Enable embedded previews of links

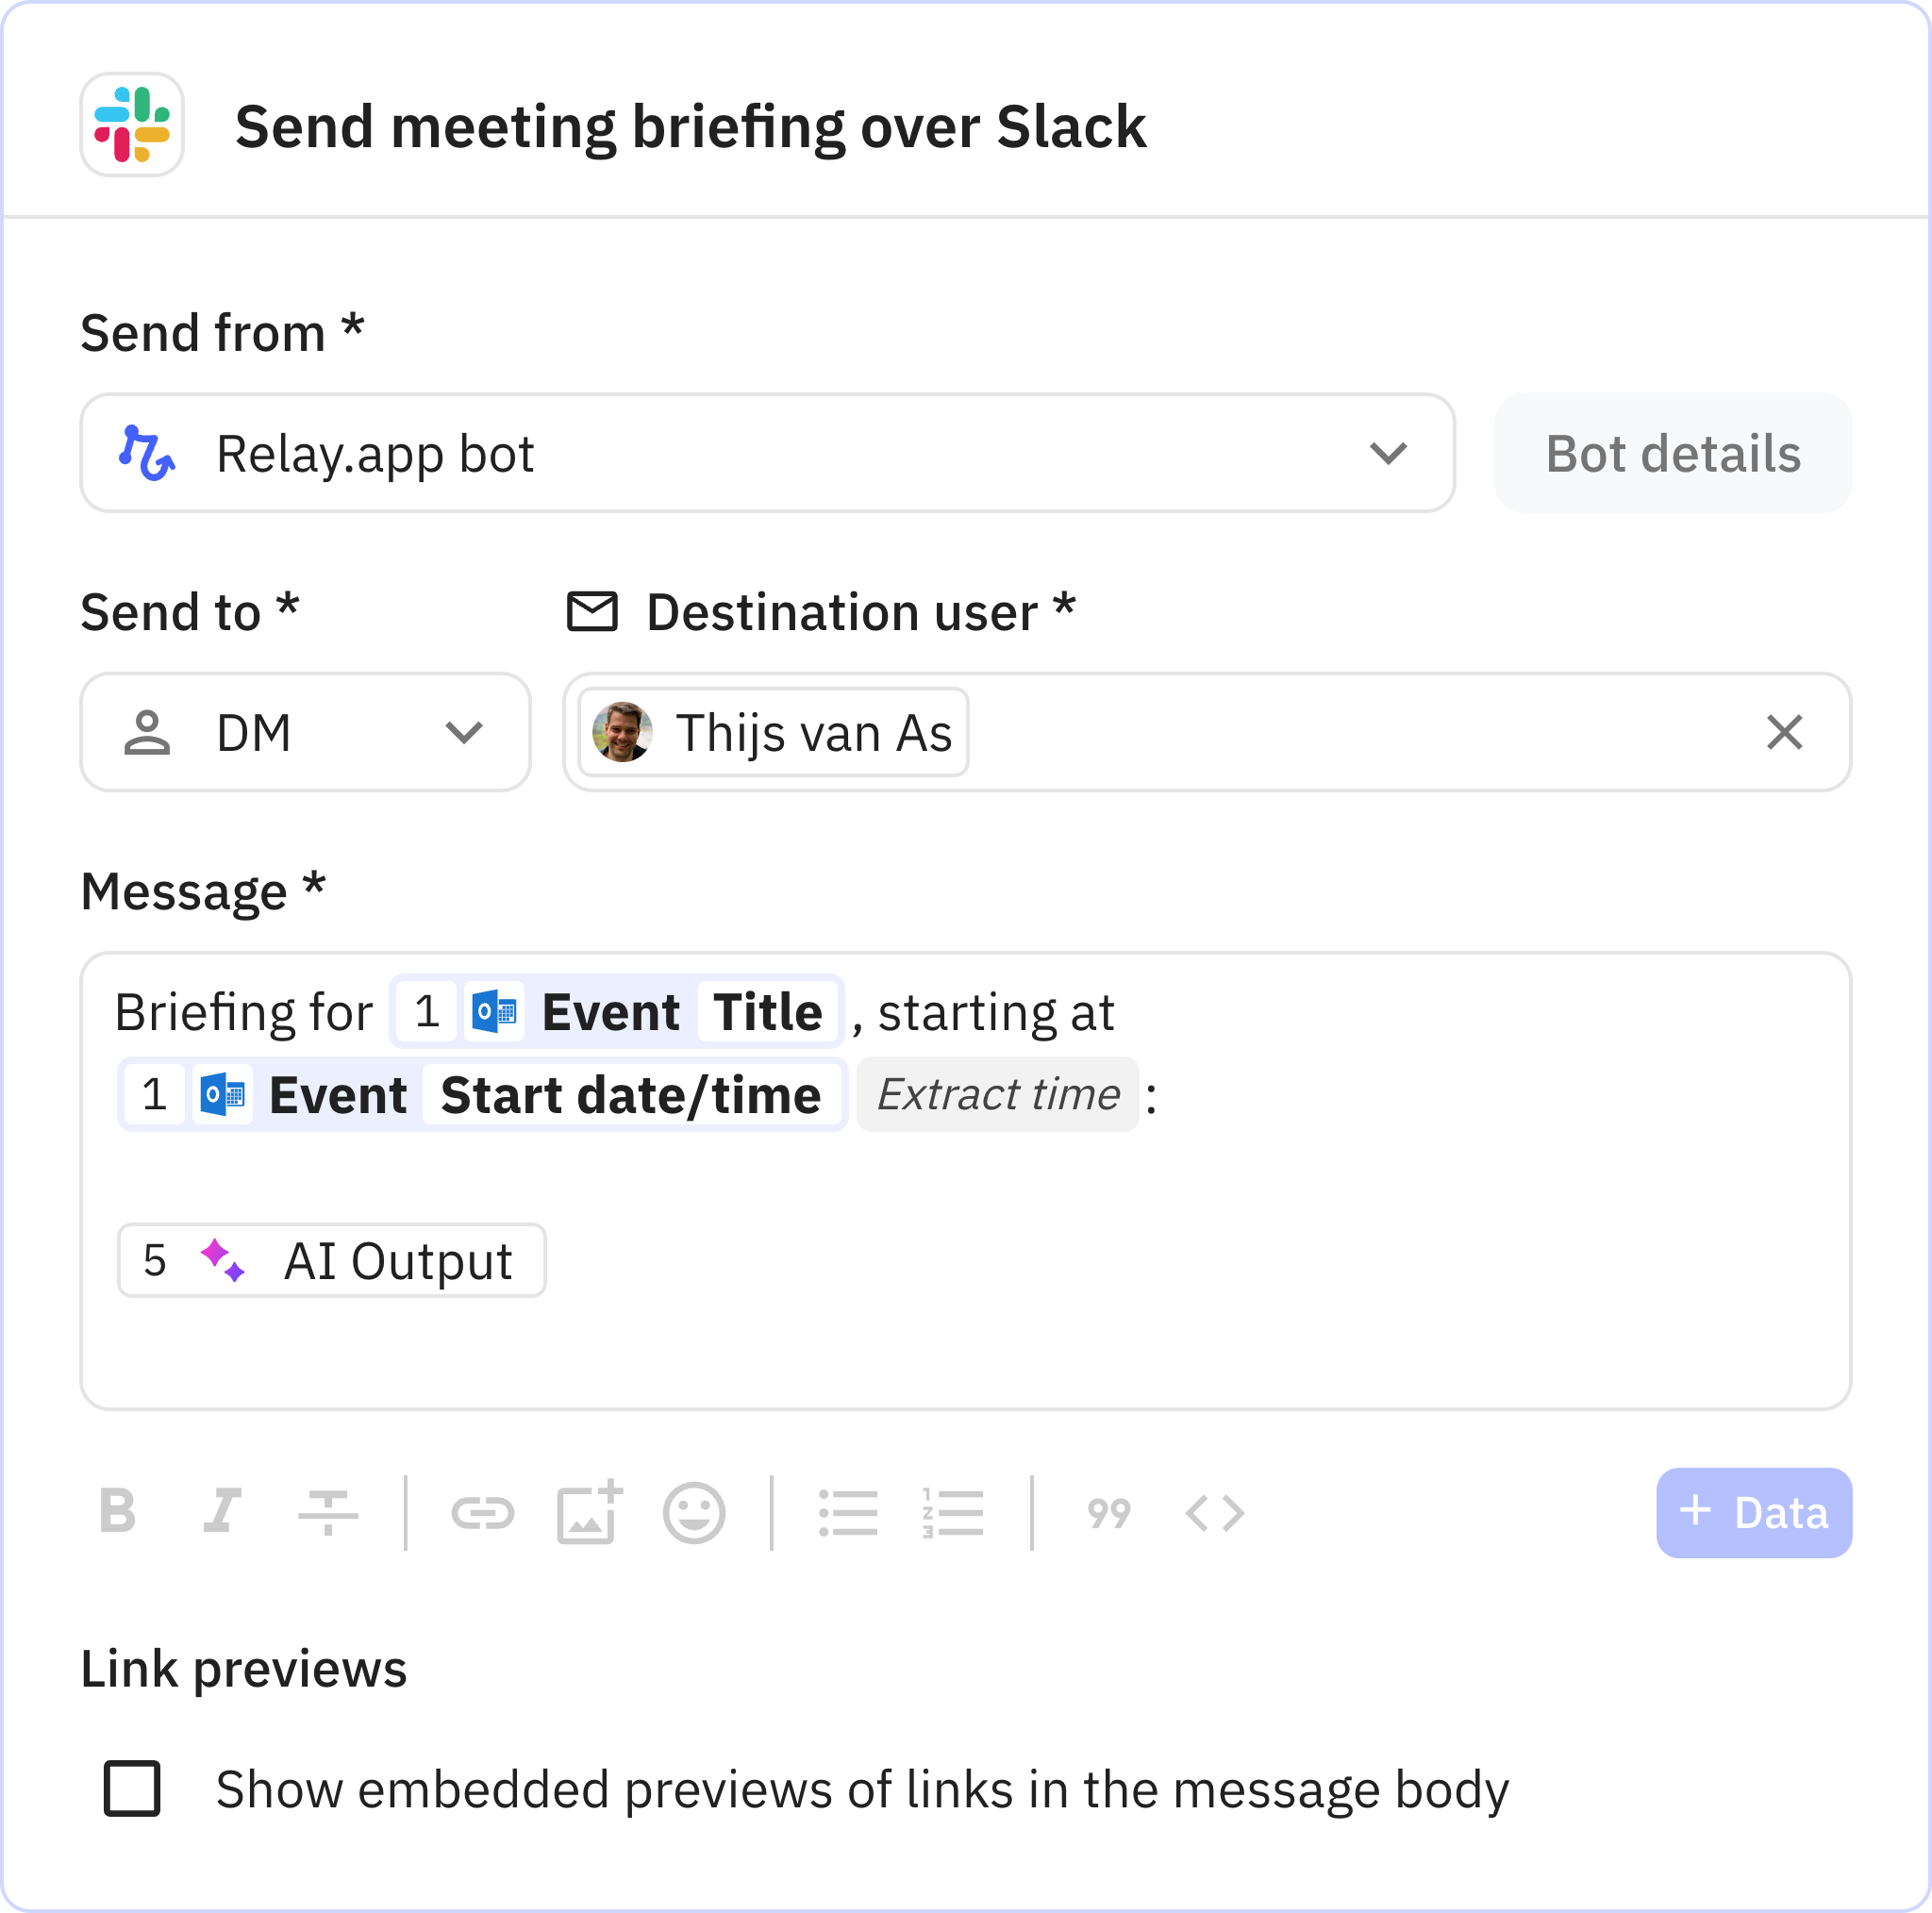[135, 1789]
